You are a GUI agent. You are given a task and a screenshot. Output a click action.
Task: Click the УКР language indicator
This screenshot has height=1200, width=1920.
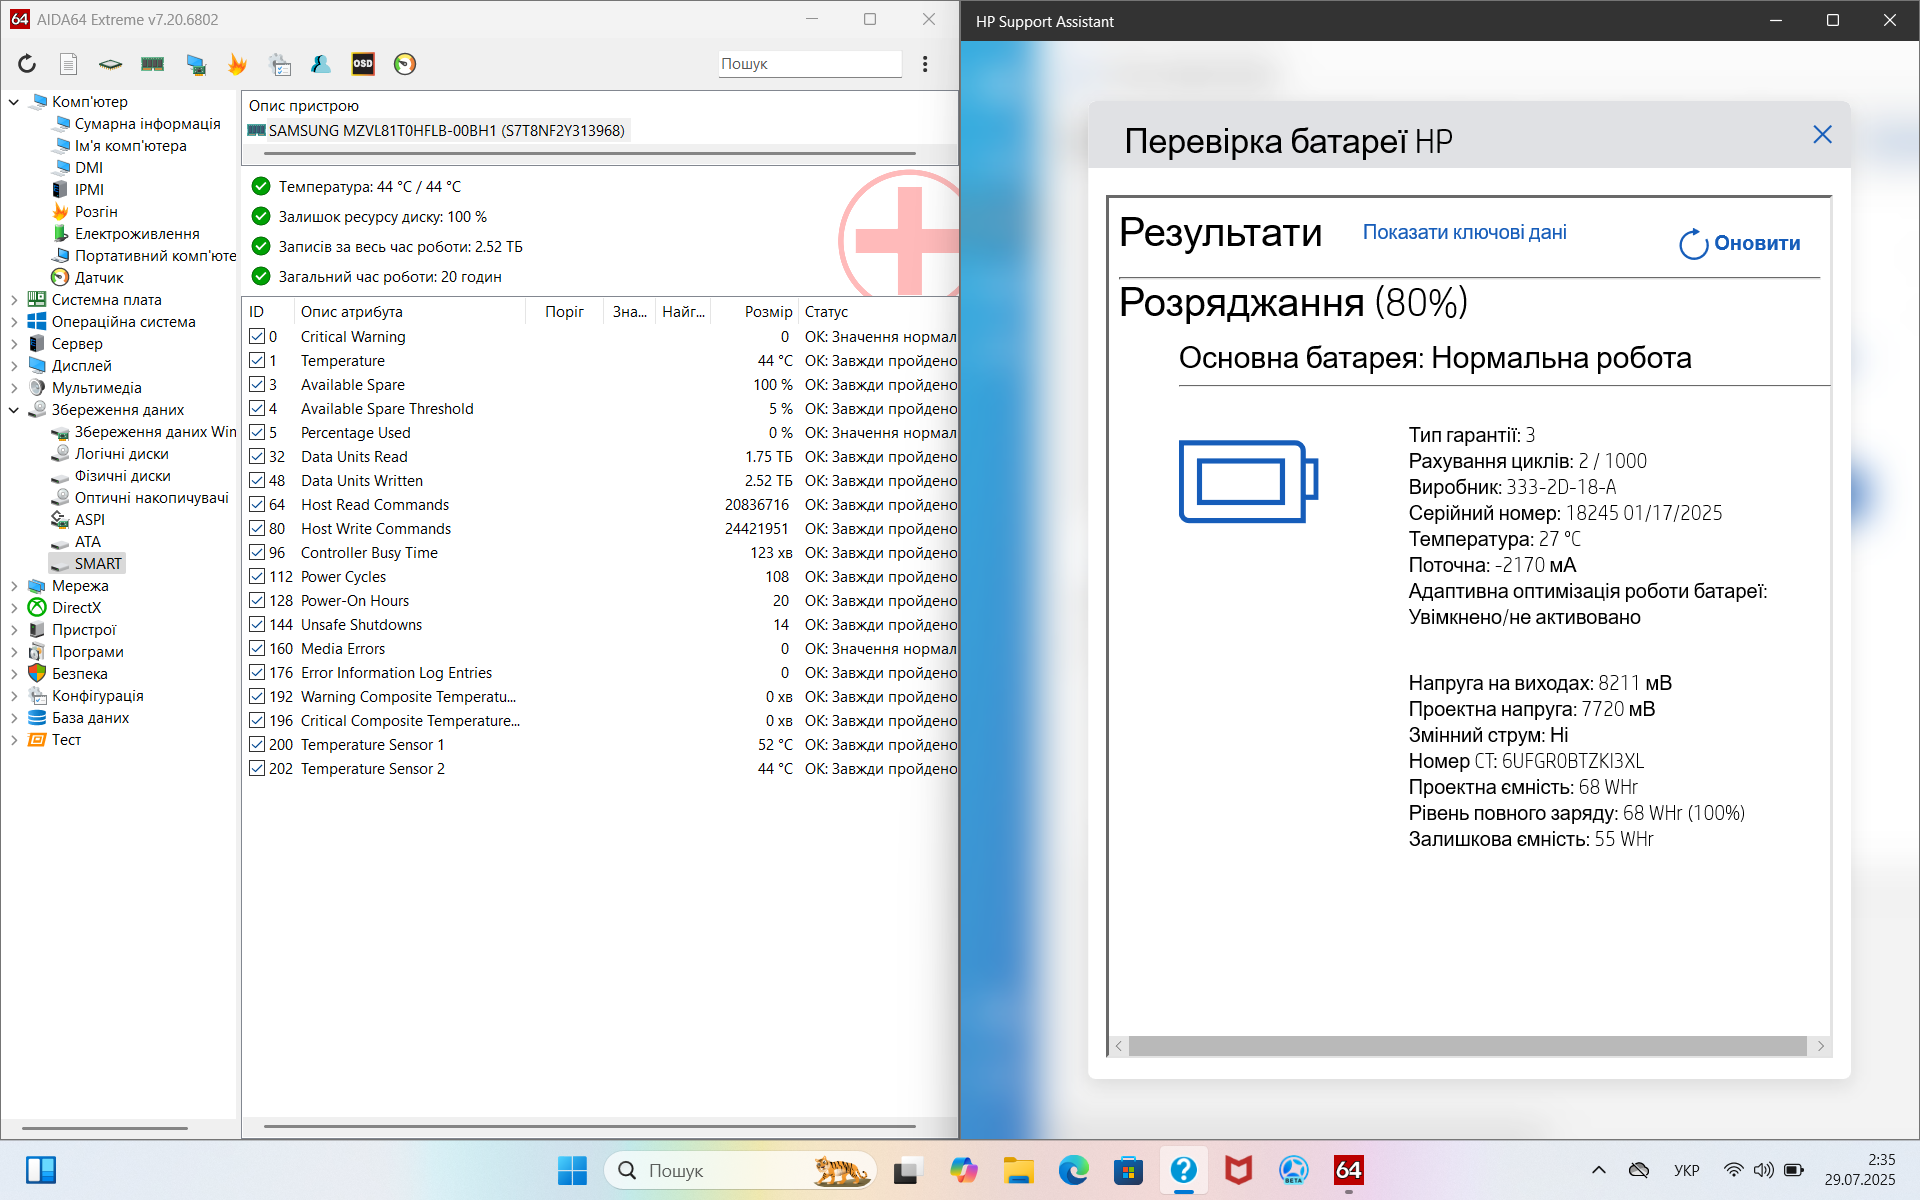pos(1686,1170)
